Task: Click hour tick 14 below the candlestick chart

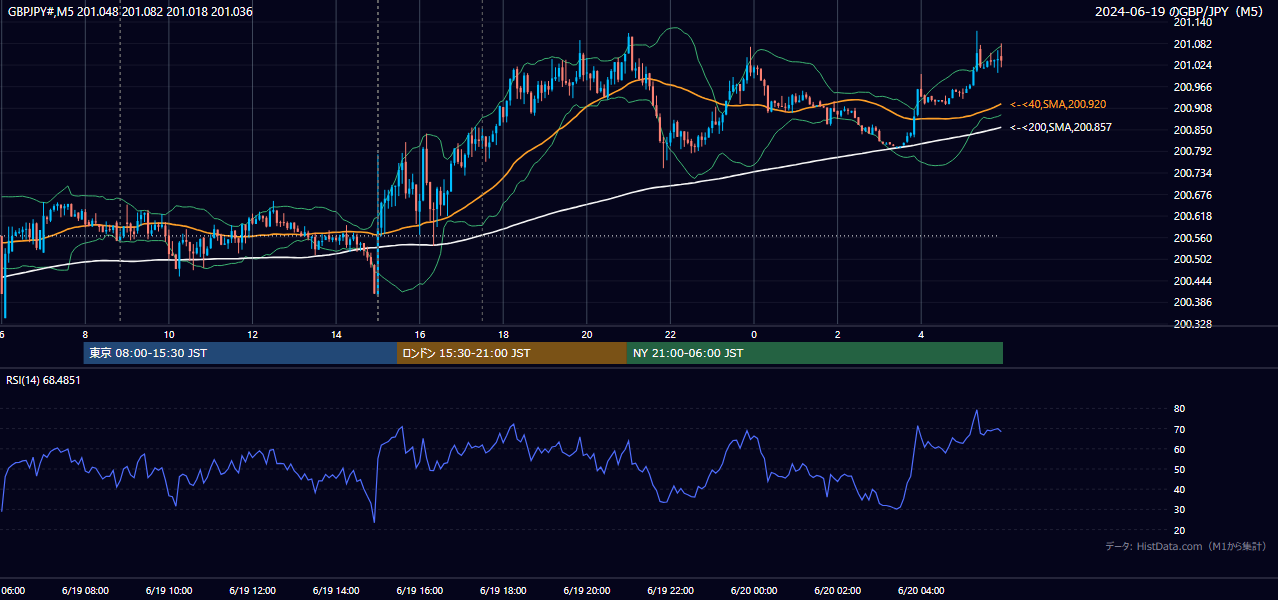Action: [336, 335]
